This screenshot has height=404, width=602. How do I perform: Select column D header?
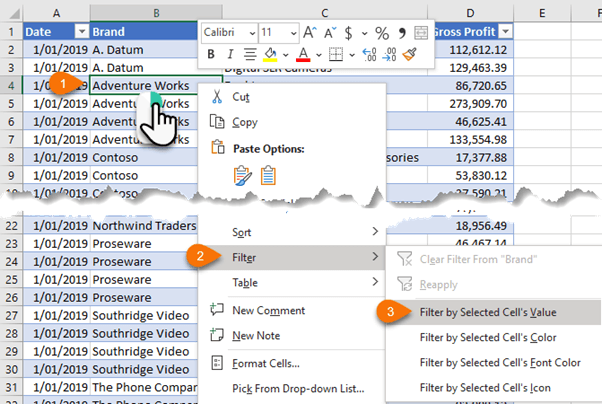(470, 13)
